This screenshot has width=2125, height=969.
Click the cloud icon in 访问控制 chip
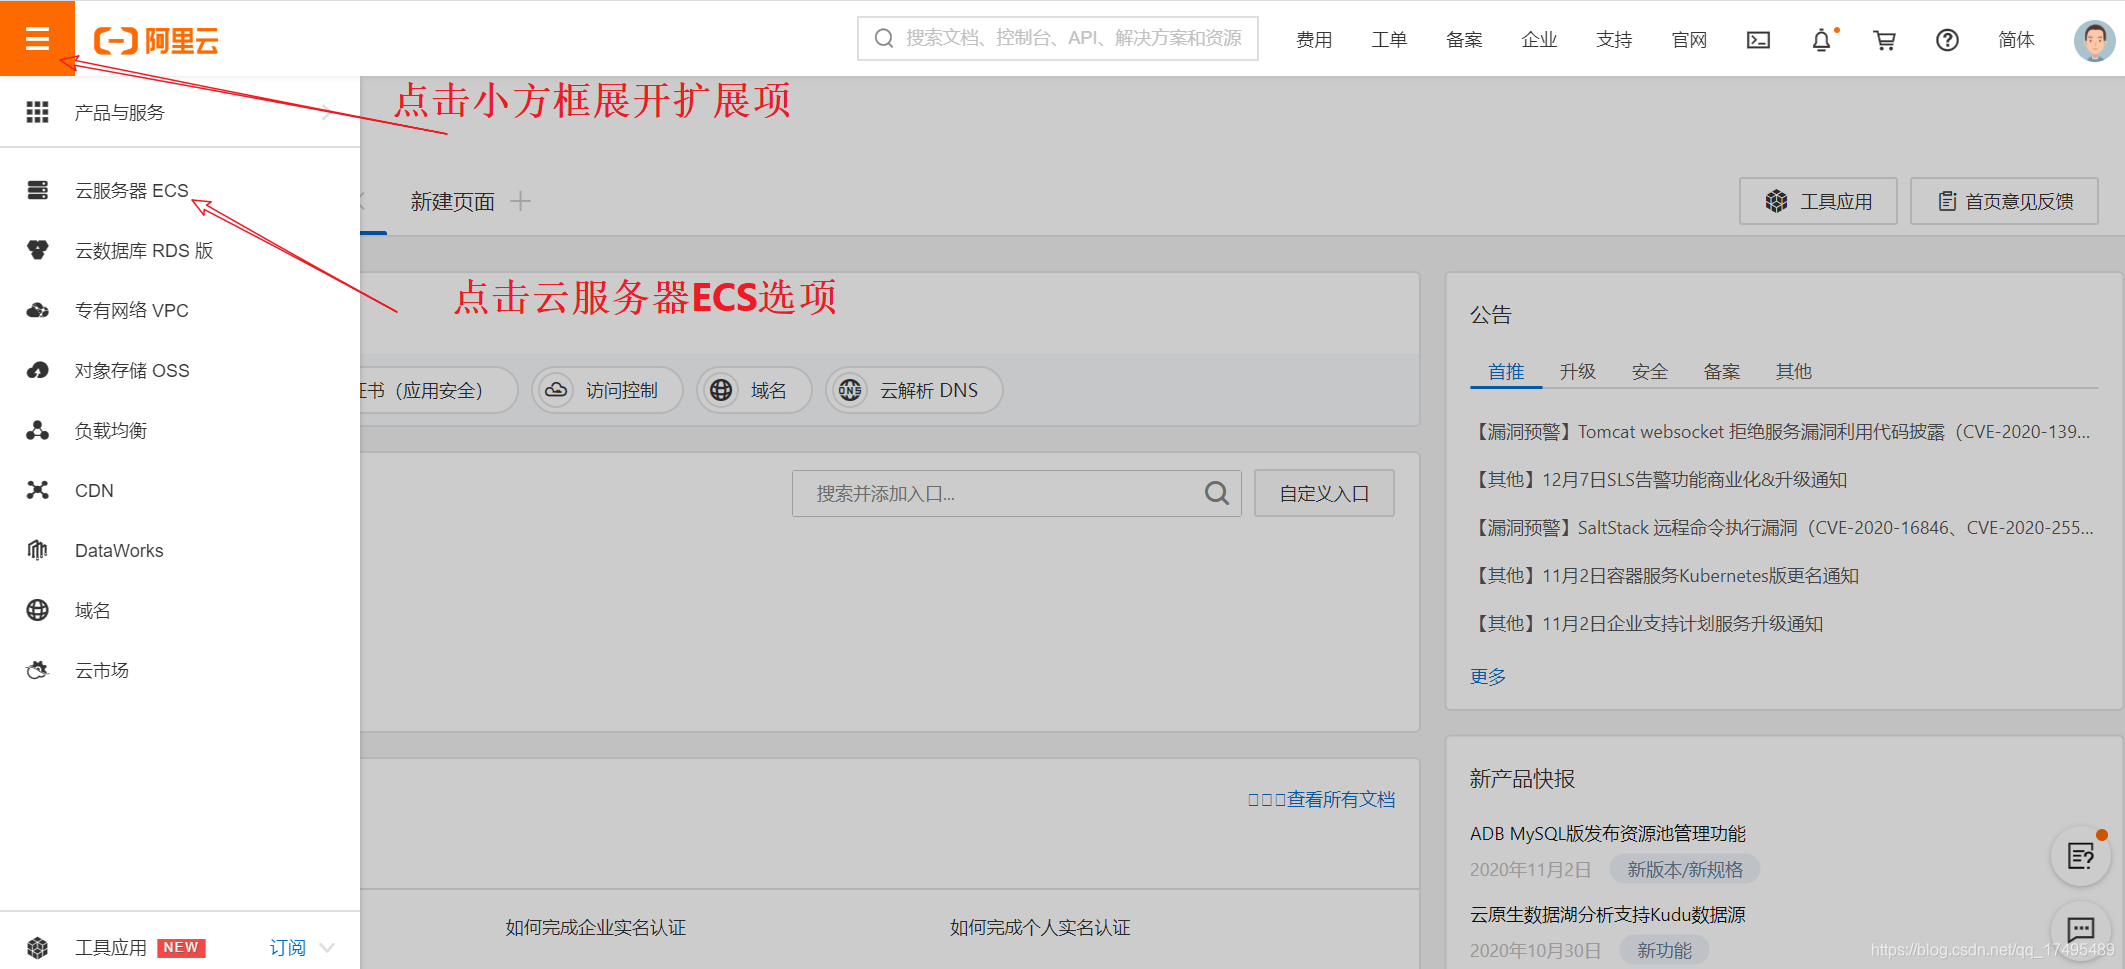pos(556,390)
